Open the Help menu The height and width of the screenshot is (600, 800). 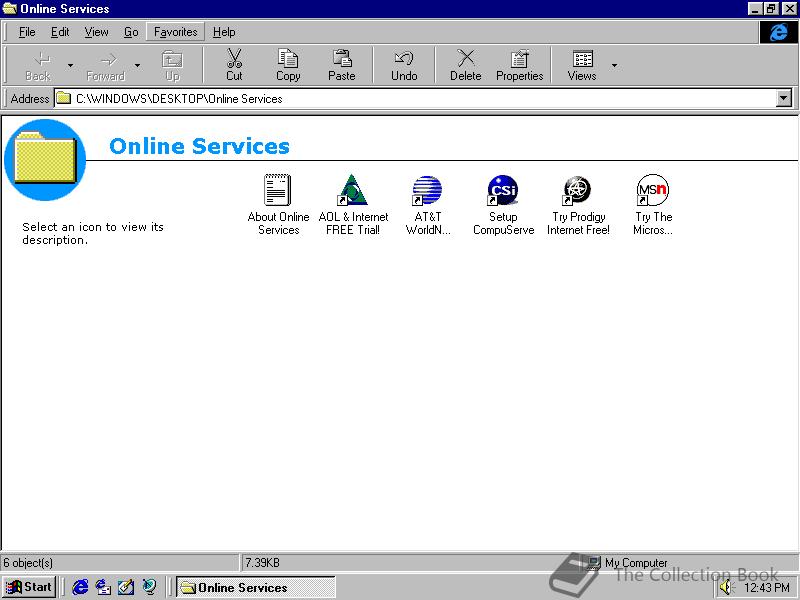[x=224, y=32]
